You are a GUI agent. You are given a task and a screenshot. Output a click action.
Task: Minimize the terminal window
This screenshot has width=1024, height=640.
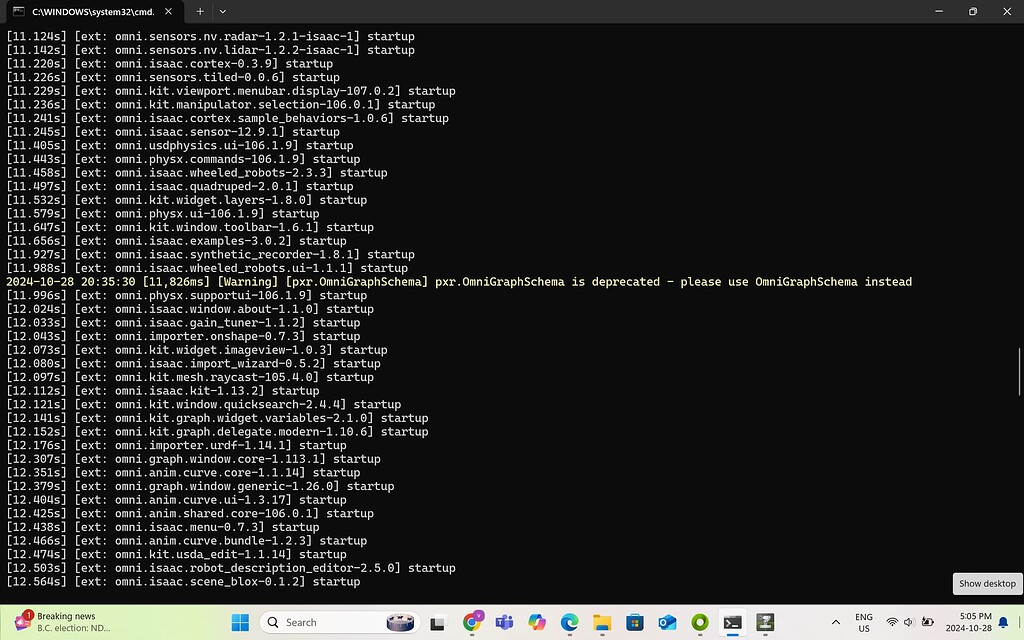939,12
